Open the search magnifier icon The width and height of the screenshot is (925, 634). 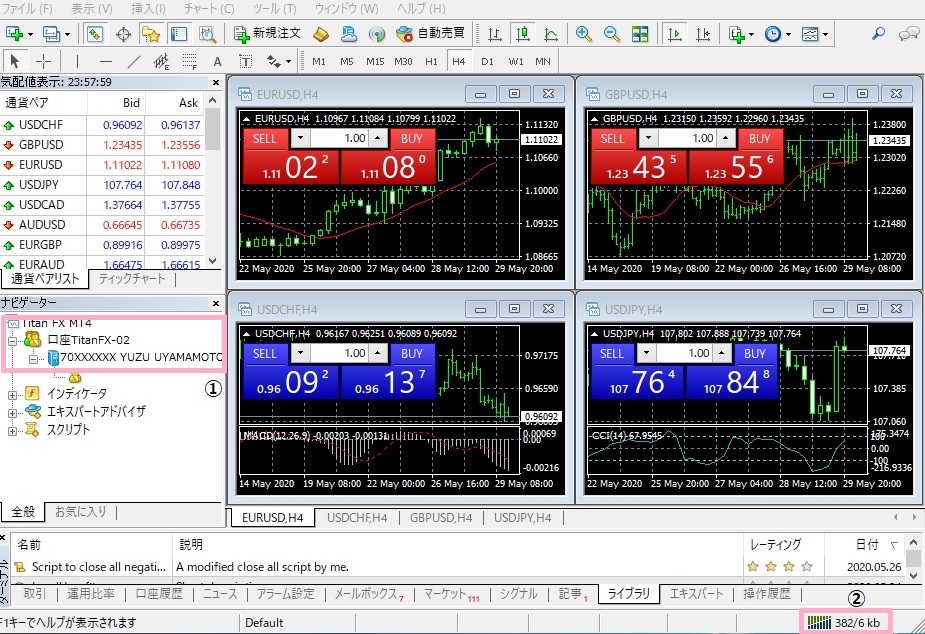[878, 34]
